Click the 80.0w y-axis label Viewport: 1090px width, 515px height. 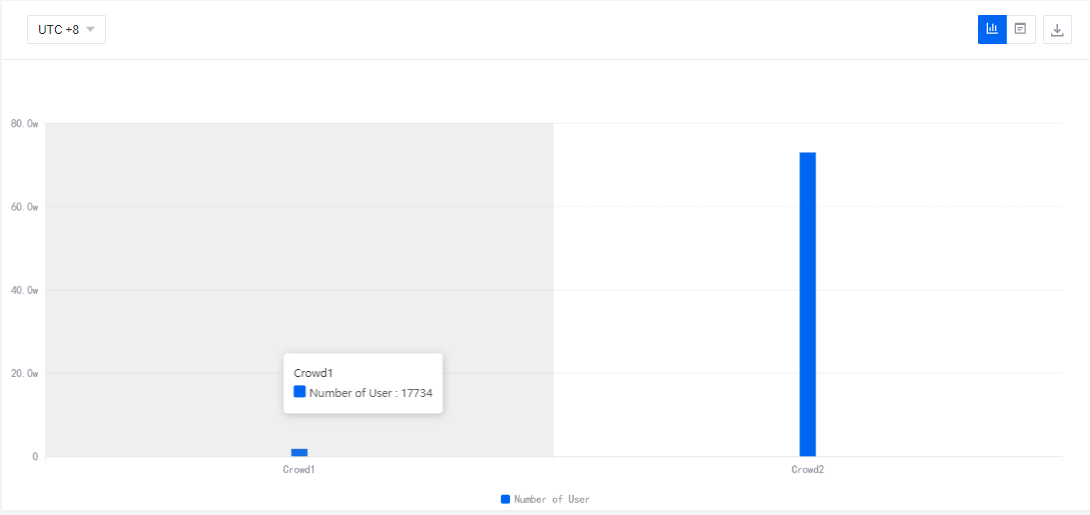(x=25, y=124)
